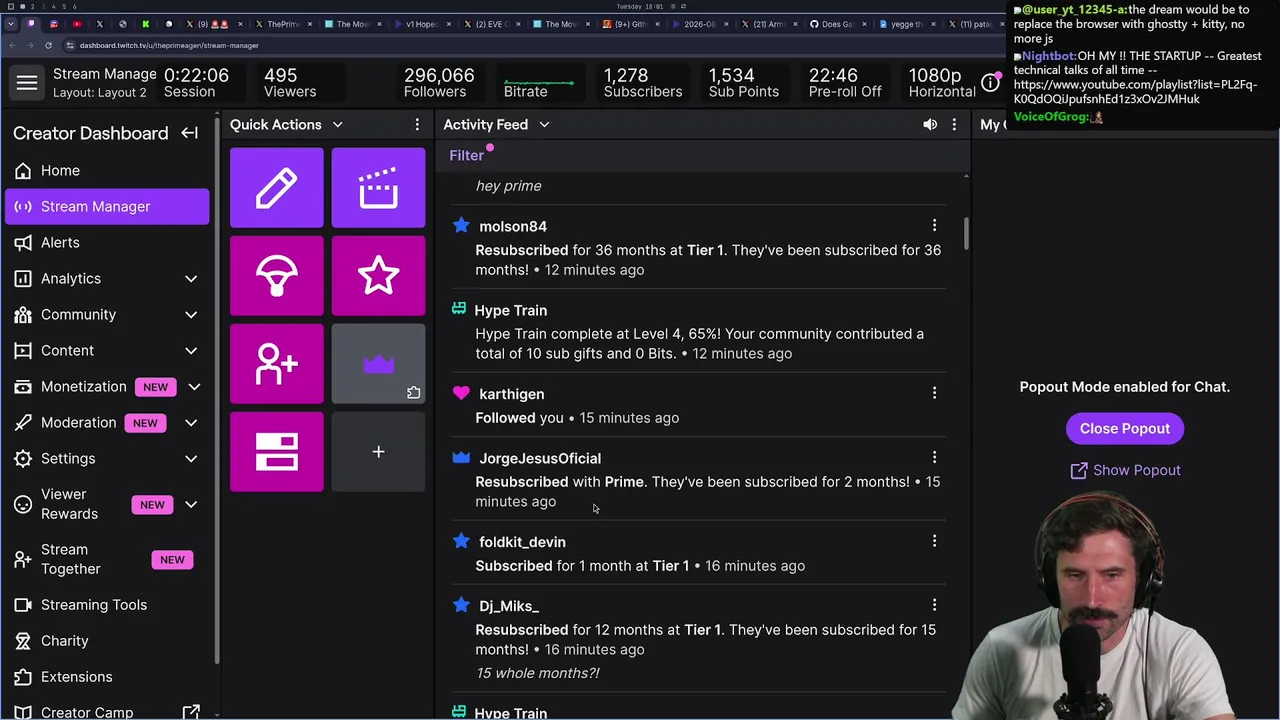The height and width of the screenshot is (720, 1280).
Task: Click the Bitrate graph indicator
Action: coord(538,83)
